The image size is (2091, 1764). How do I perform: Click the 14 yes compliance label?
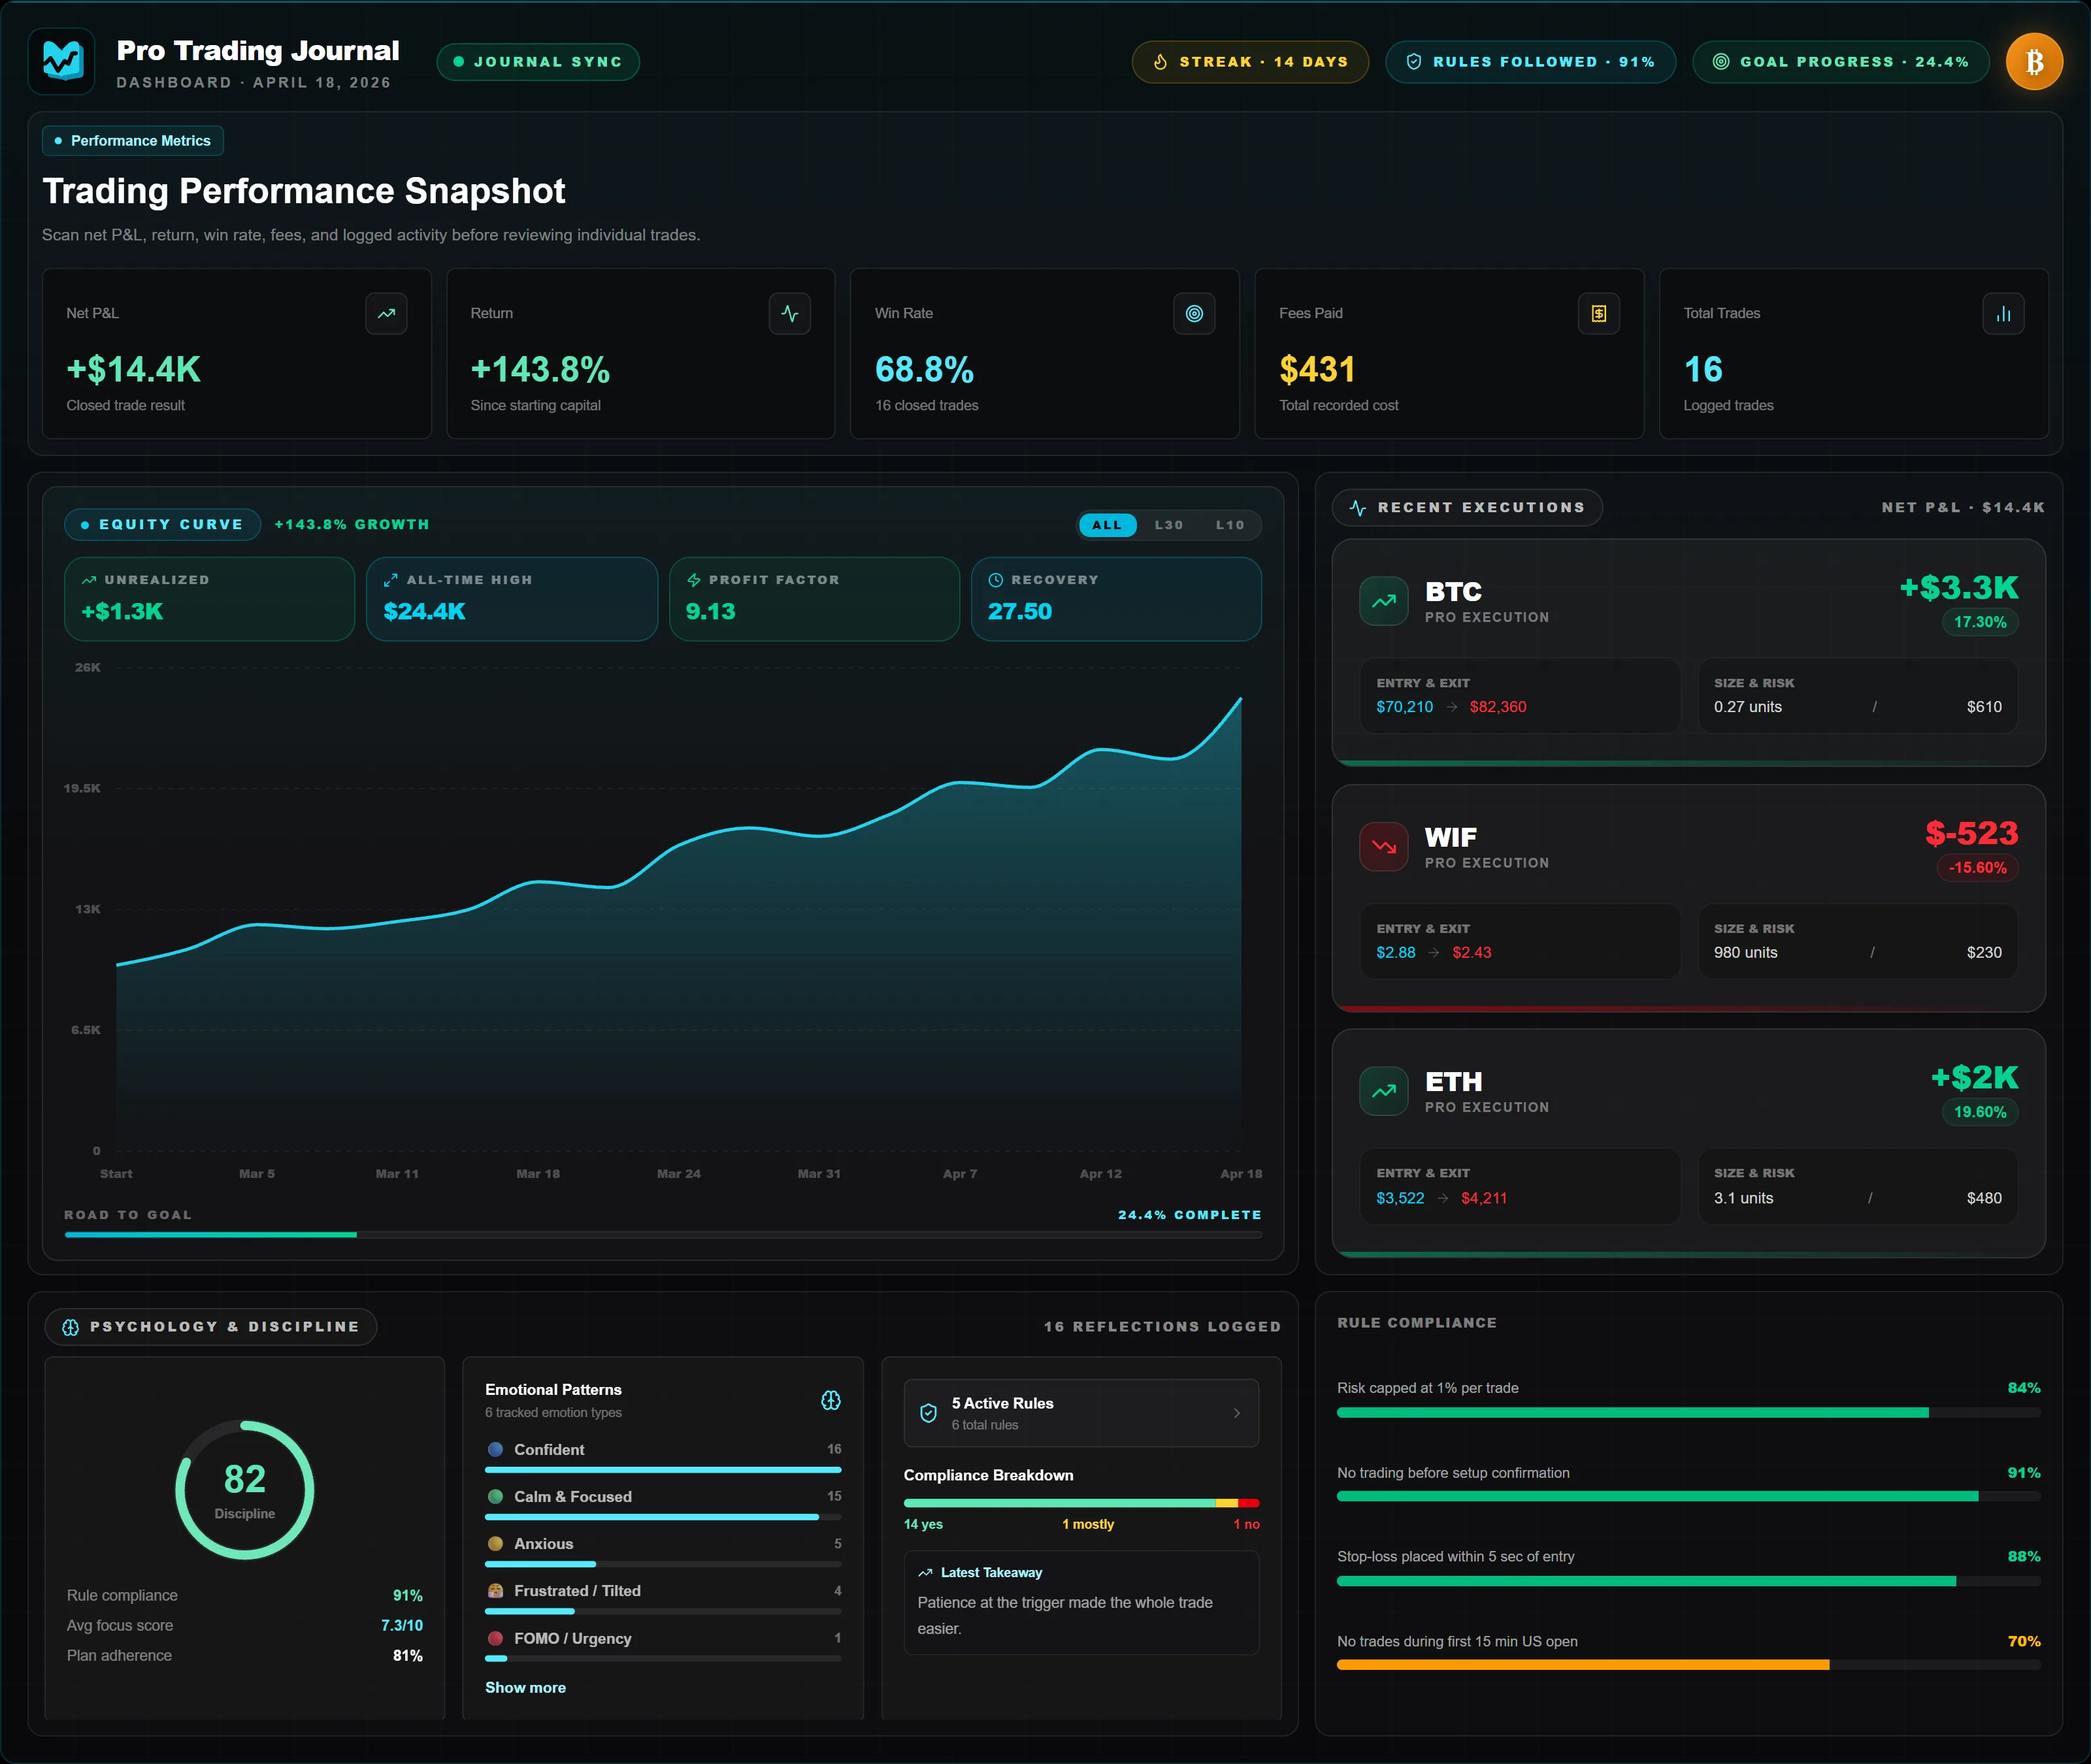click(923, 1524)
